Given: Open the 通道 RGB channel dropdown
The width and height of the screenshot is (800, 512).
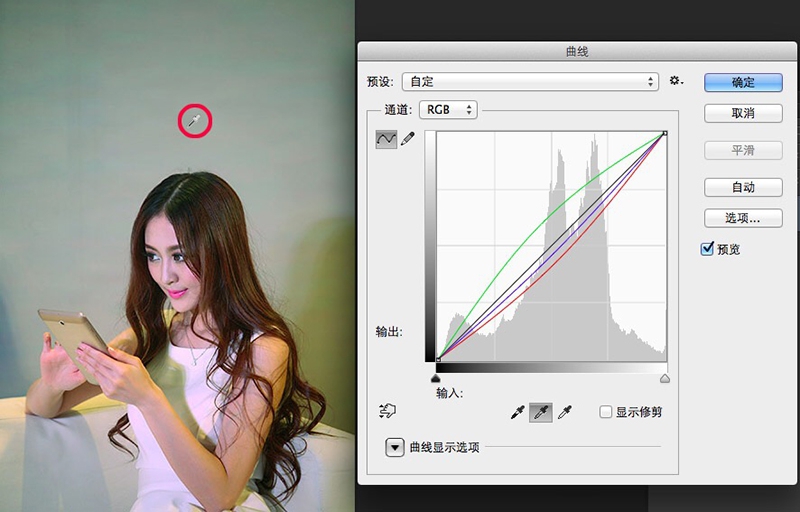Looking at the screenshot, I should (x=448, y=110).
